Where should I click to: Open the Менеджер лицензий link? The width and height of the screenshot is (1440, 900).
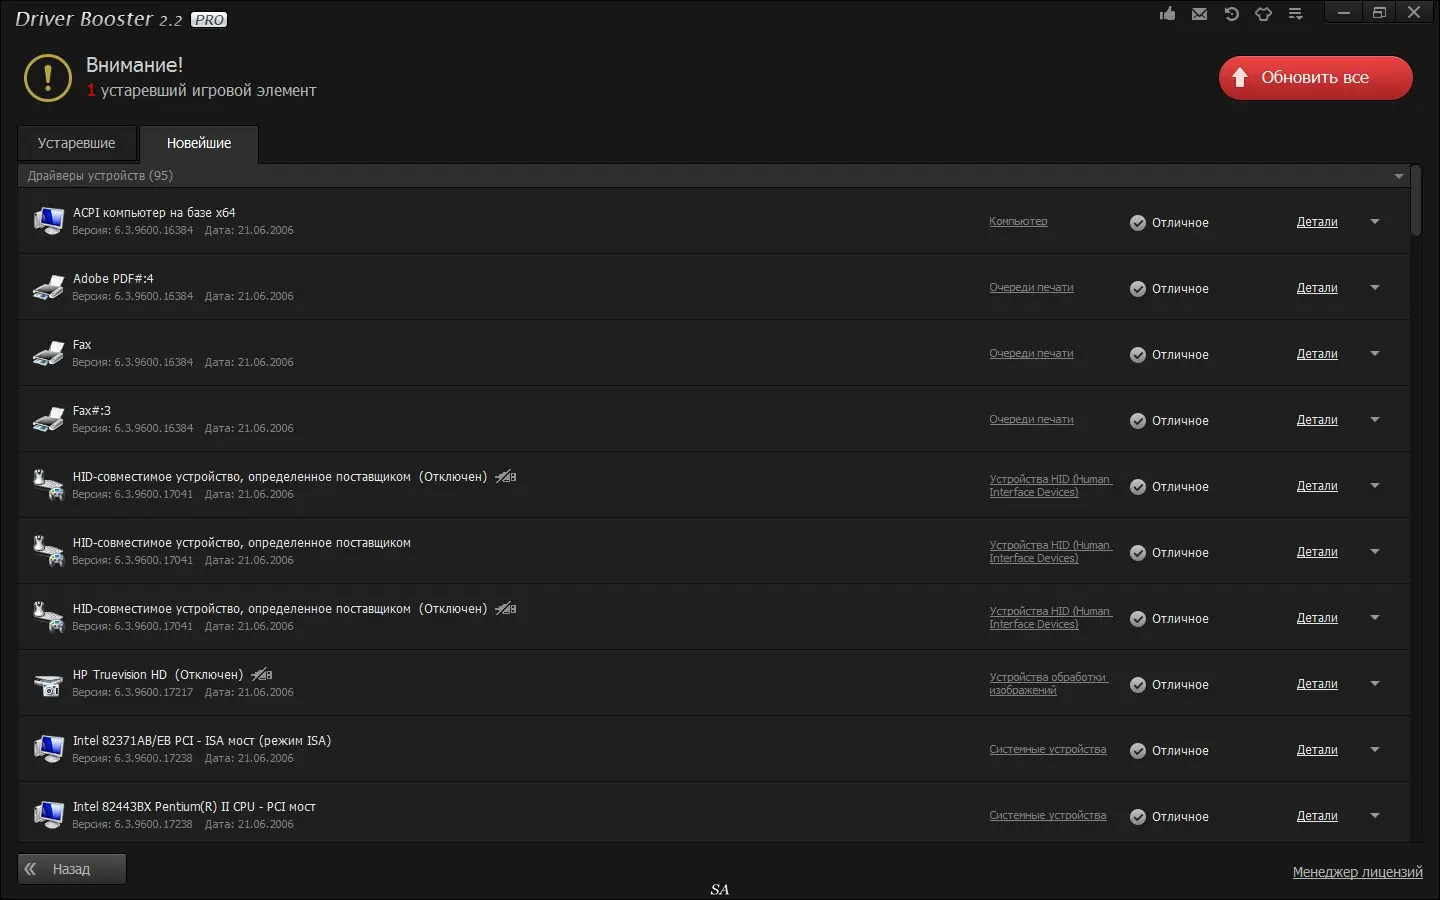pyautogui.click(x=1357, y=872)
